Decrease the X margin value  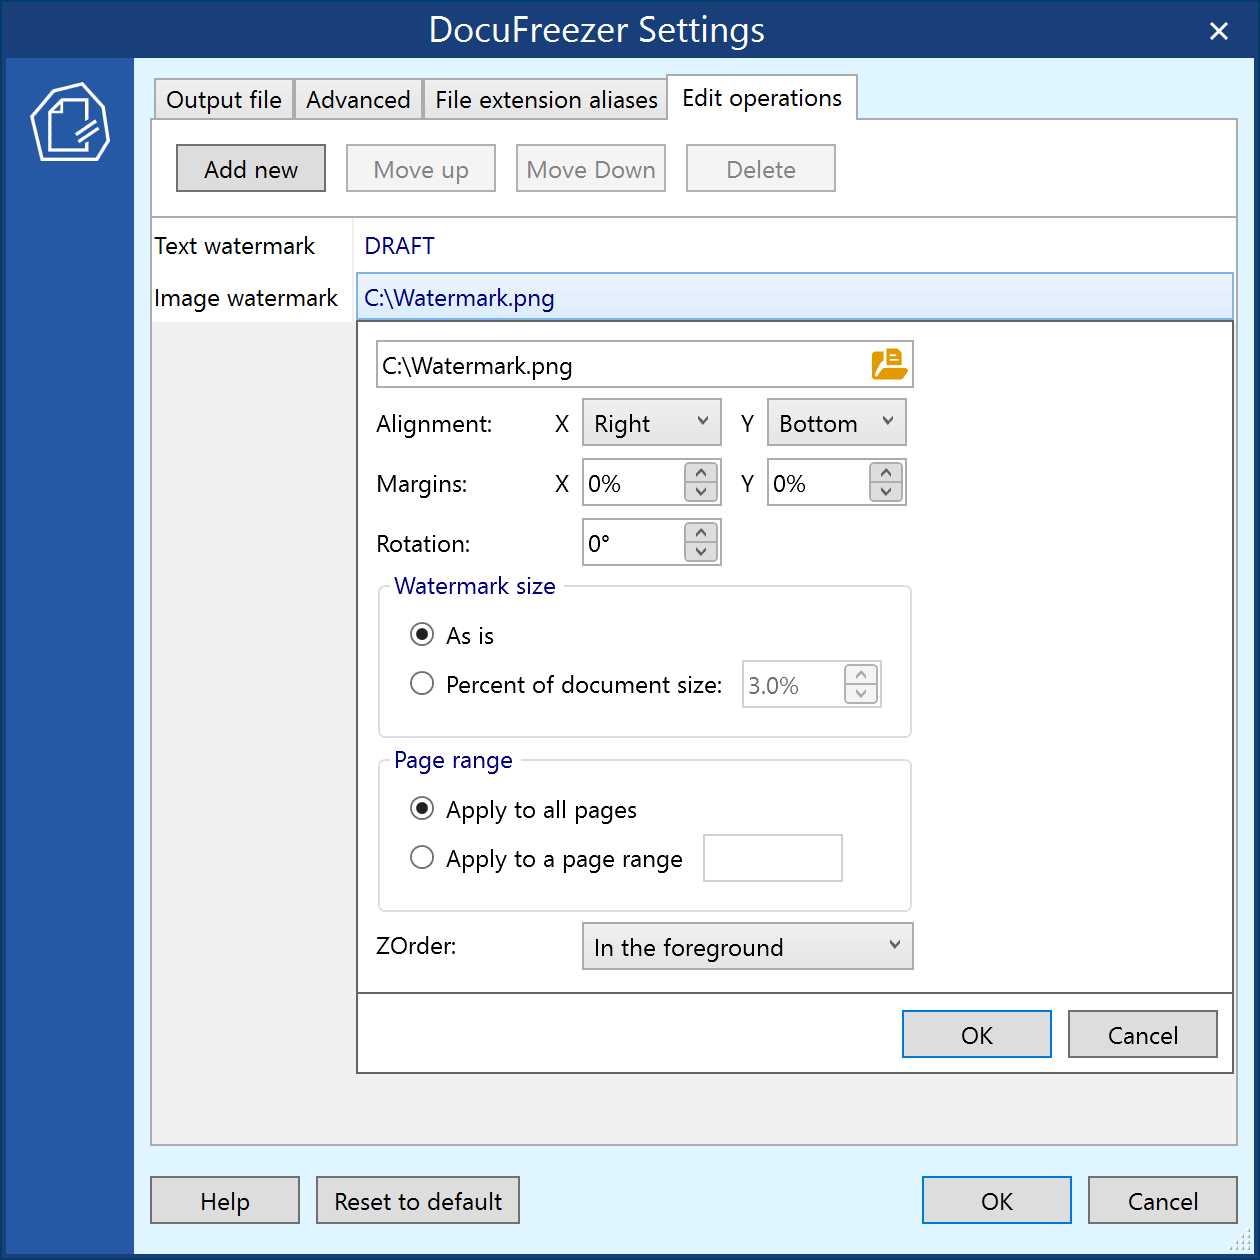click(x=701, y=493)
